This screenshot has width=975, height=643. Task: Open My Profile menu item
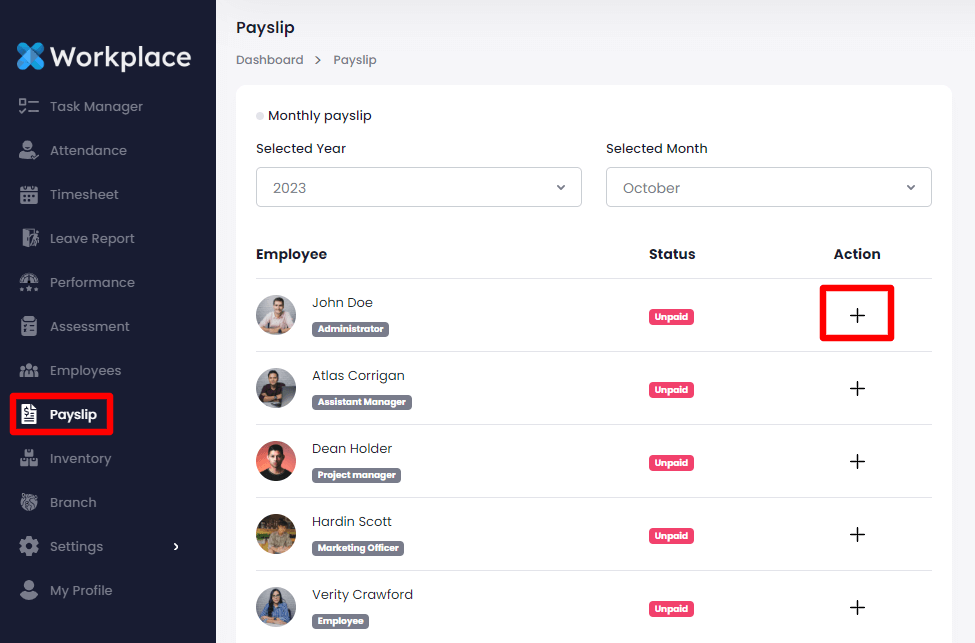coord(80,590)
